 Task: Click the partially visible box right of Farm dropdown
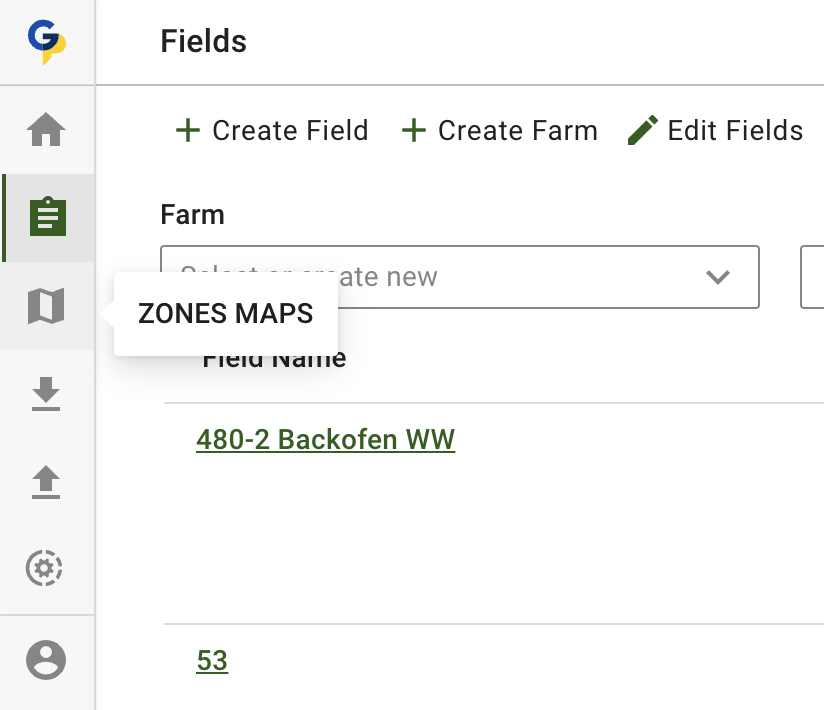(812, 277)
